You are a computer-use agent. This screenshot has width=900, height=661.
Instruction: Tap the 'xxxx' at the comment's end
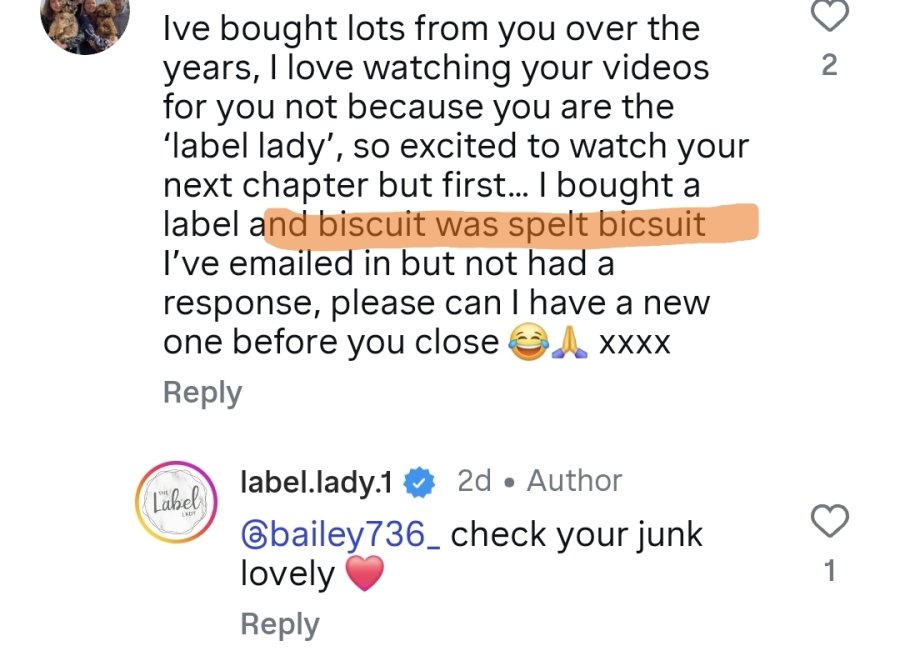[x=634, y=343]
